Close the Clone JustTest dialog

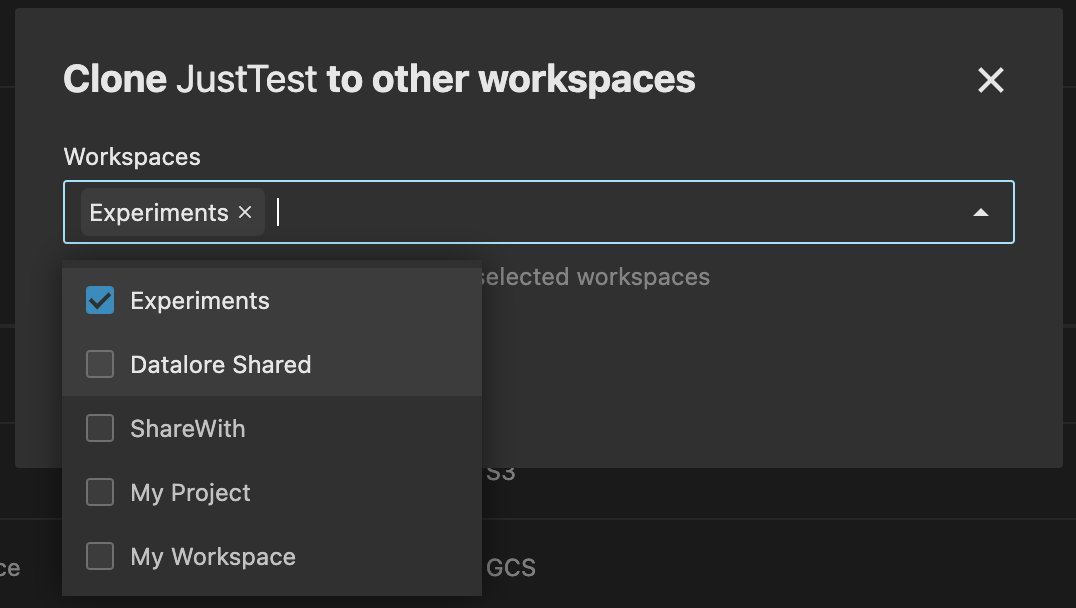[990, 80]
